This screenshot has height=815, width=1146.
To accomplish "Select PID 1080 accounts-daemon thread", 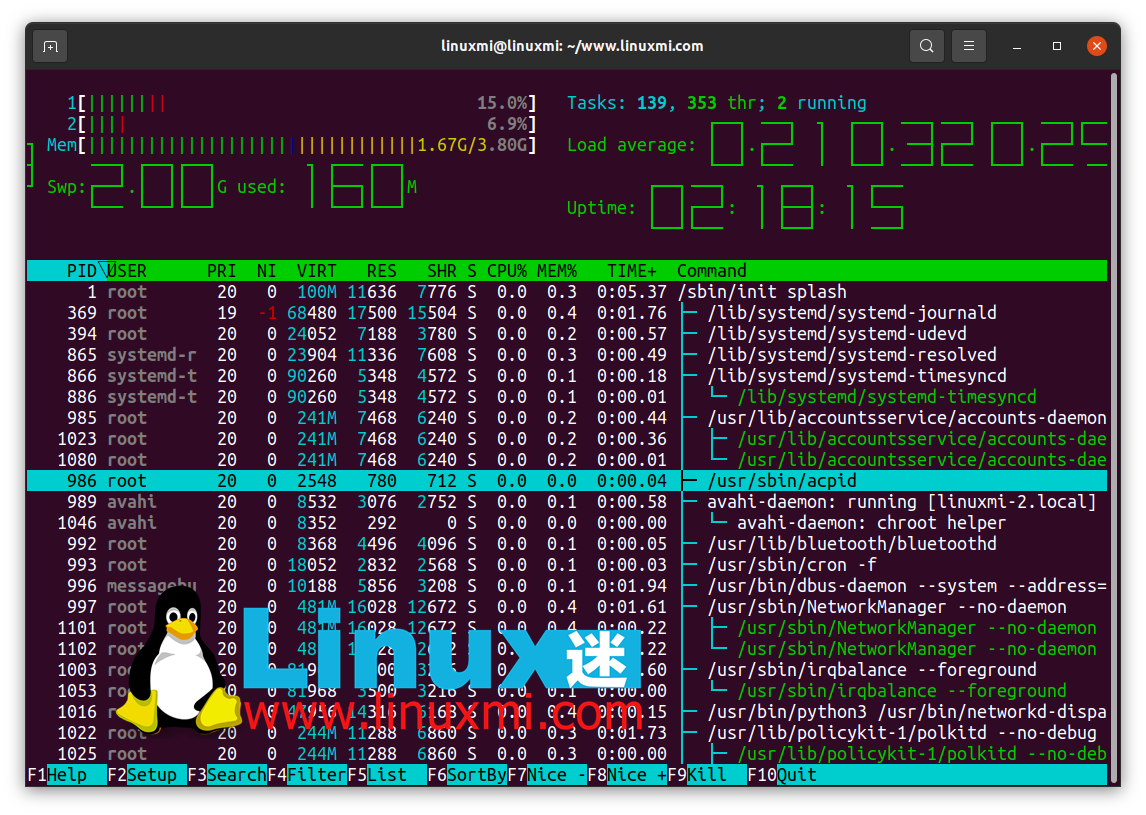I will 567,460.
